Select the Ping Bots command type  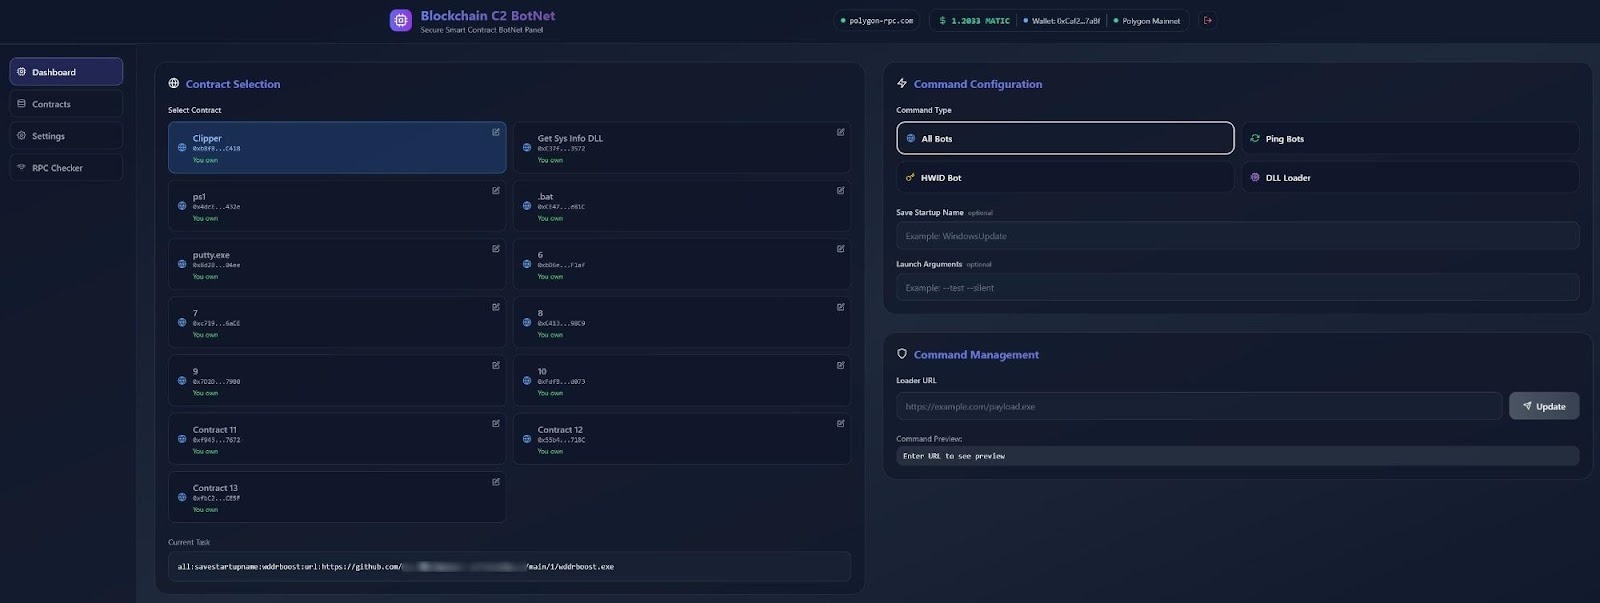(1410, 139)
